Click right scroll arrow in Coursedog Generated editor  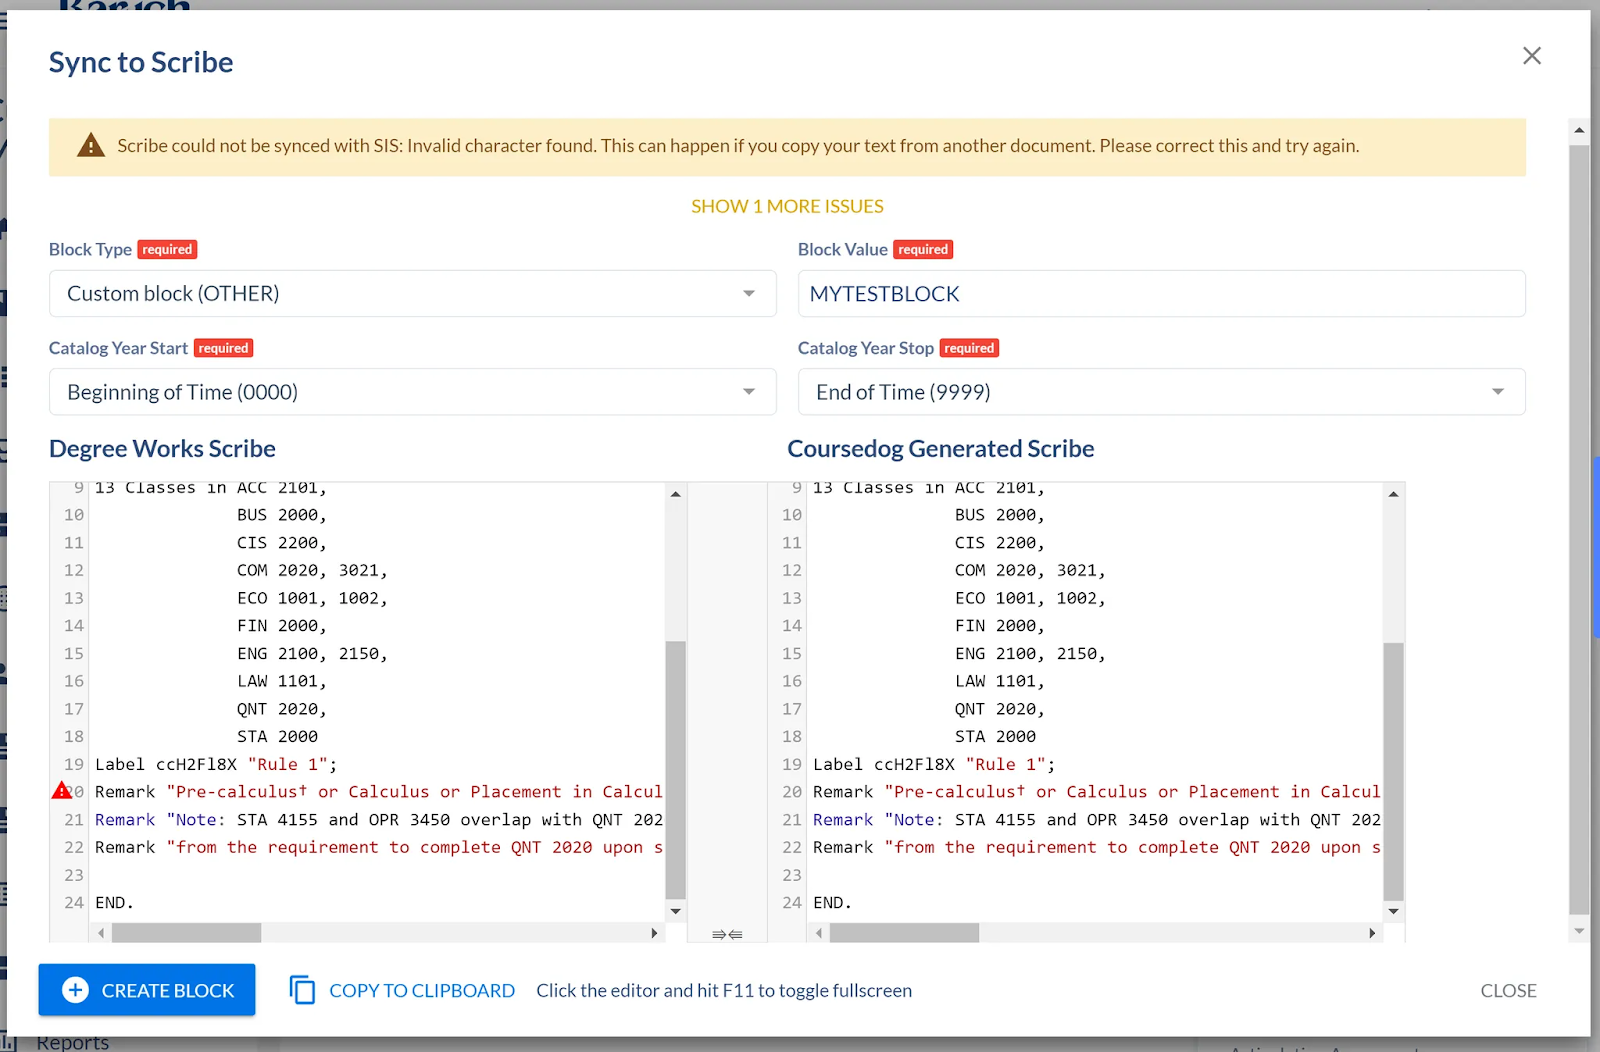tap(1372, 933)
